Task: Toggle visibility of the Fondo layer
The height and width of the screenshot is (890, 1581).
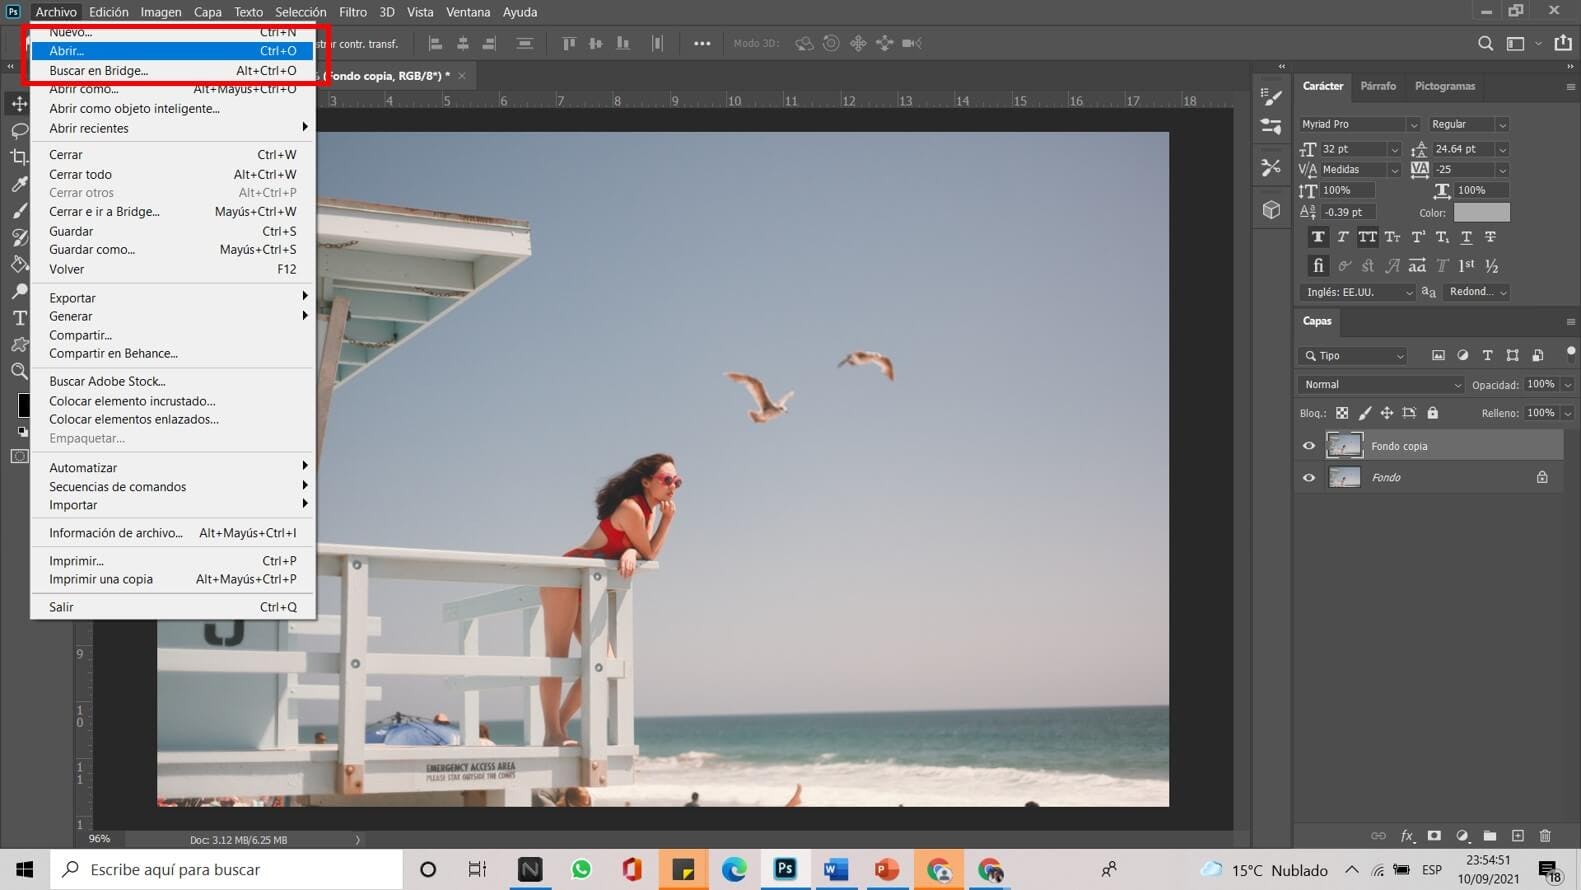Action: click(x=1309, y=478)
